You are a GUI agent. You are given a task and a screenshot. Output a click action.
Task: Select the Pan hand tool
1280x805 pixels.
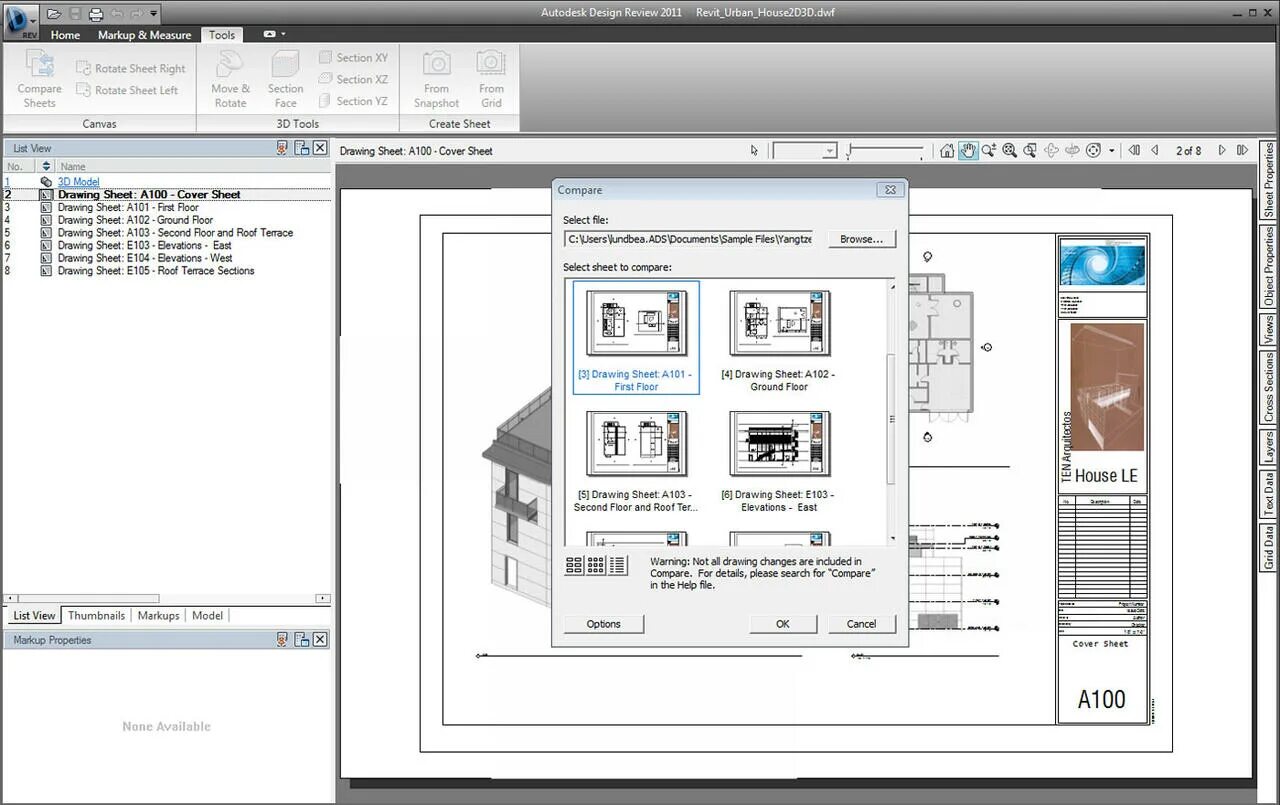point(968,151)
